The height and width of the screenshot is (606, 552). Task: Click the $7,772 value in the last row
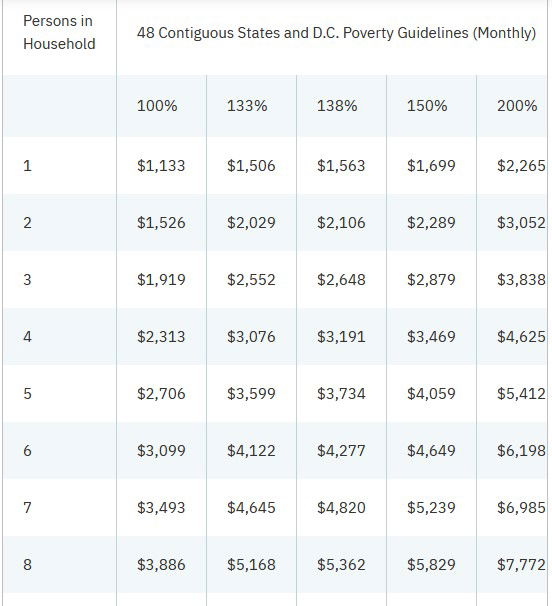[x=521, y=564]
